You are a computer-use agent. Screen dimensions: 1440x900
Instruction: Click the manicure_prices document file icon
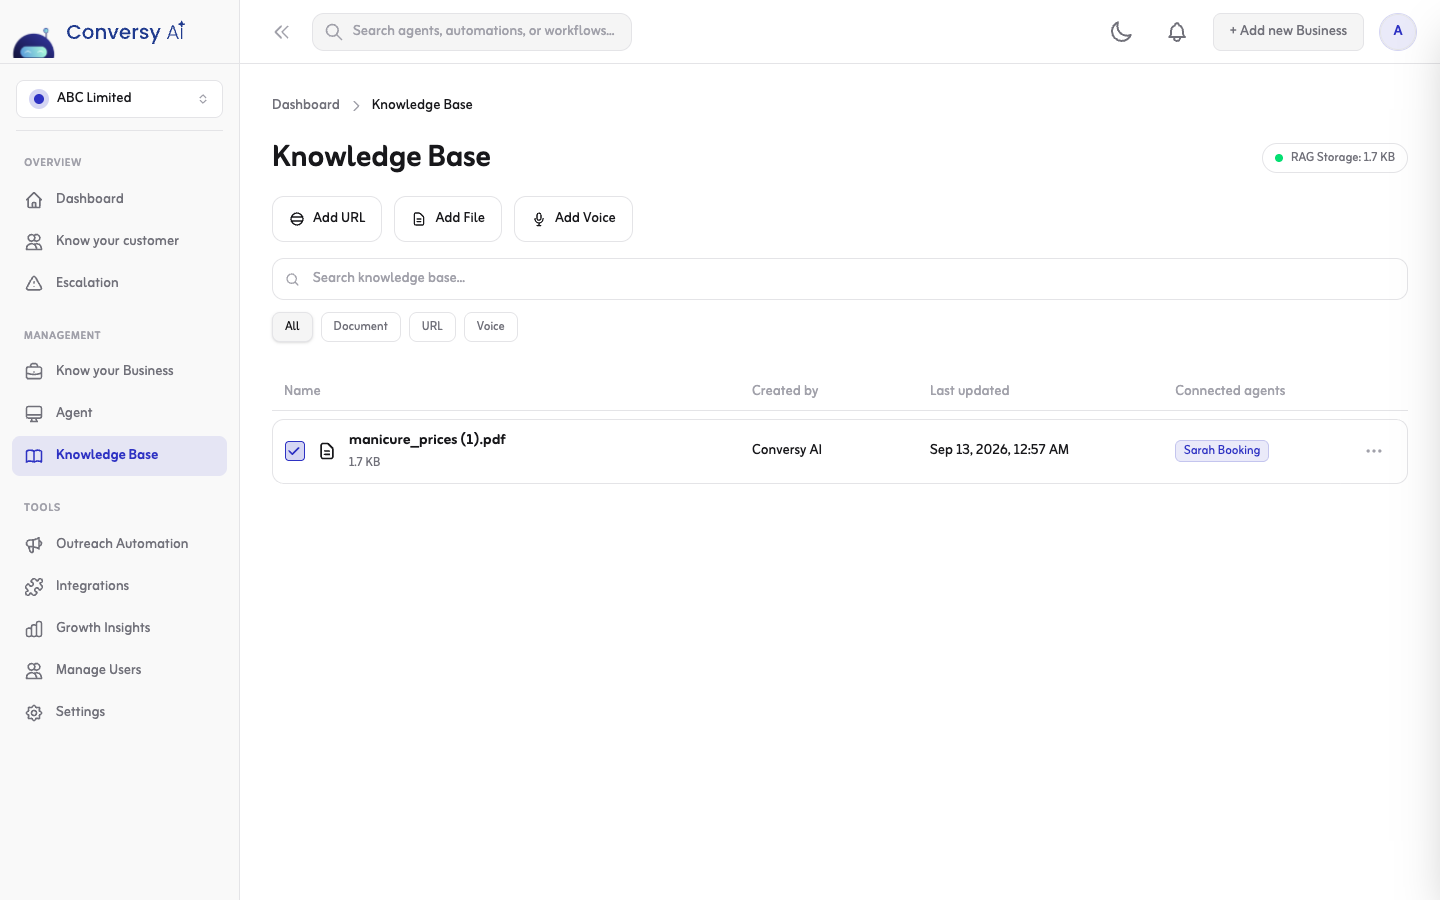click(327, 451)
